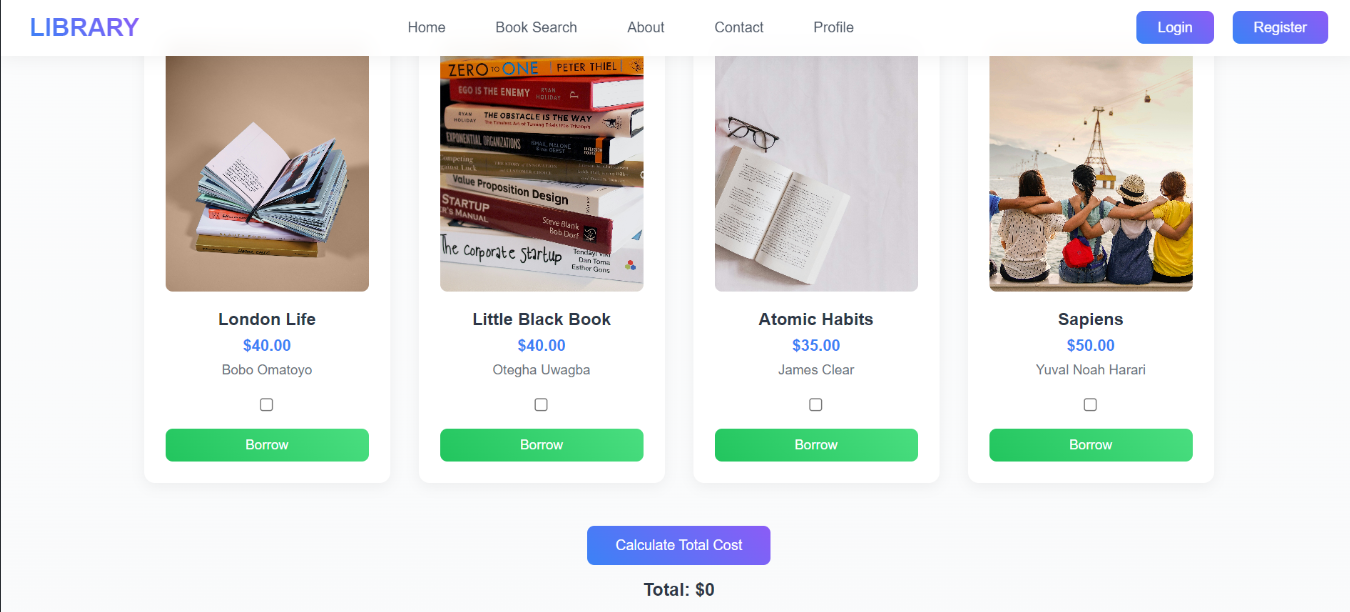Check the London Life selection checkbox
The image size is (1350, 612).
point(266,404)
